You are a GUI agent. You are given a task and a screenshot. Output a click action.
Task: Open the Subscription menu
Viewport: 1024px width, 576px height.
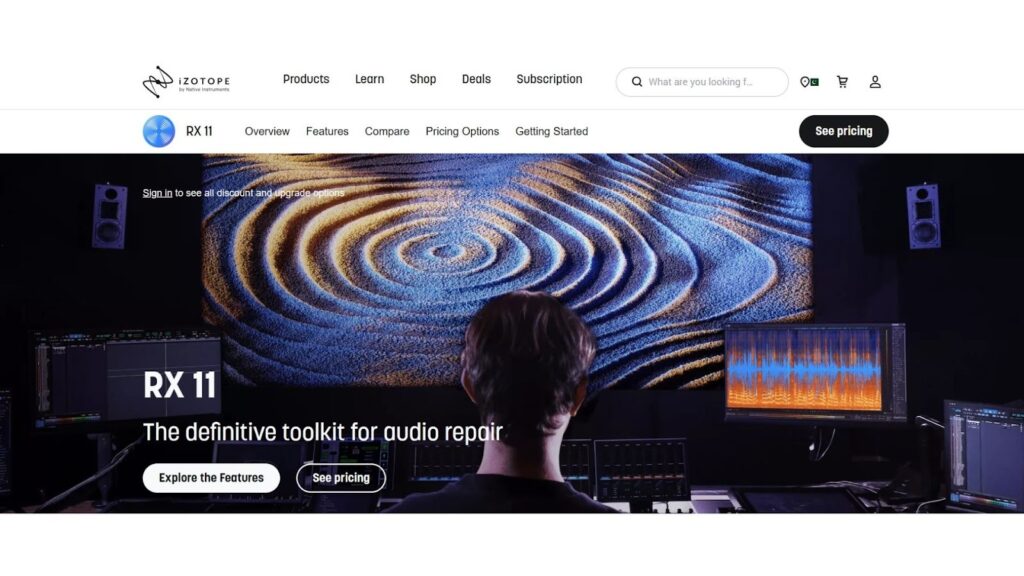(x=549, y=79)
